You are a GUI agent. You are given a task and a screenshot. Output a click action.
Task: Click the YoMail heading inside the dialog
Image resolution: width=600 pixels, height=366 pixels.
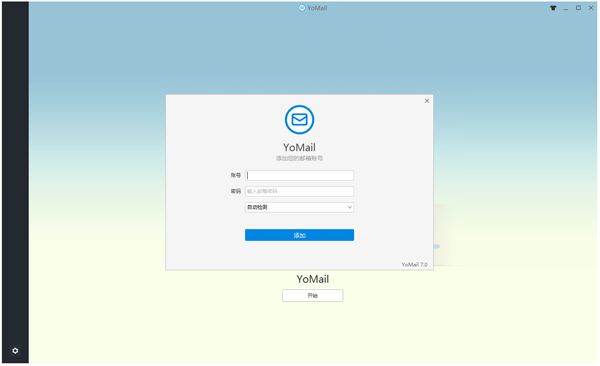(x=299, y=147)
